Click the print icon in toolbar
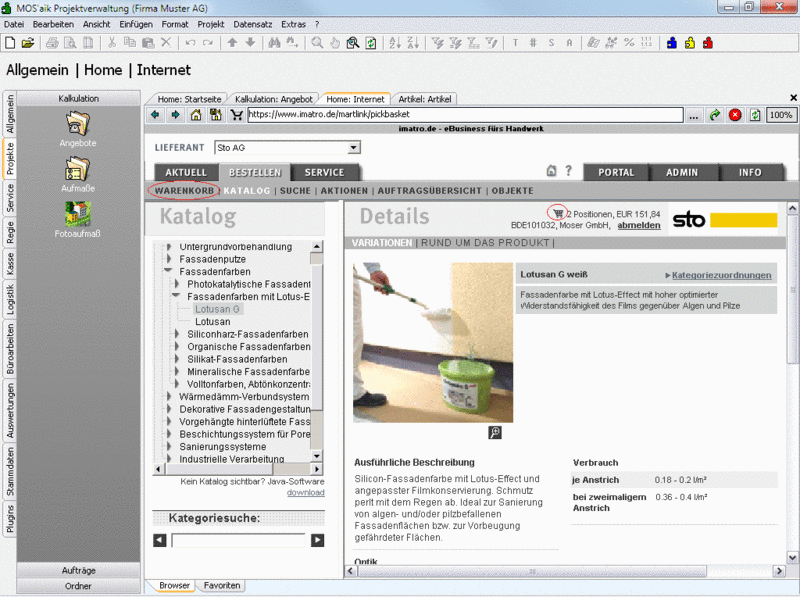The height and width of the screenshot is (597, 800). click(x=52, y=43)
